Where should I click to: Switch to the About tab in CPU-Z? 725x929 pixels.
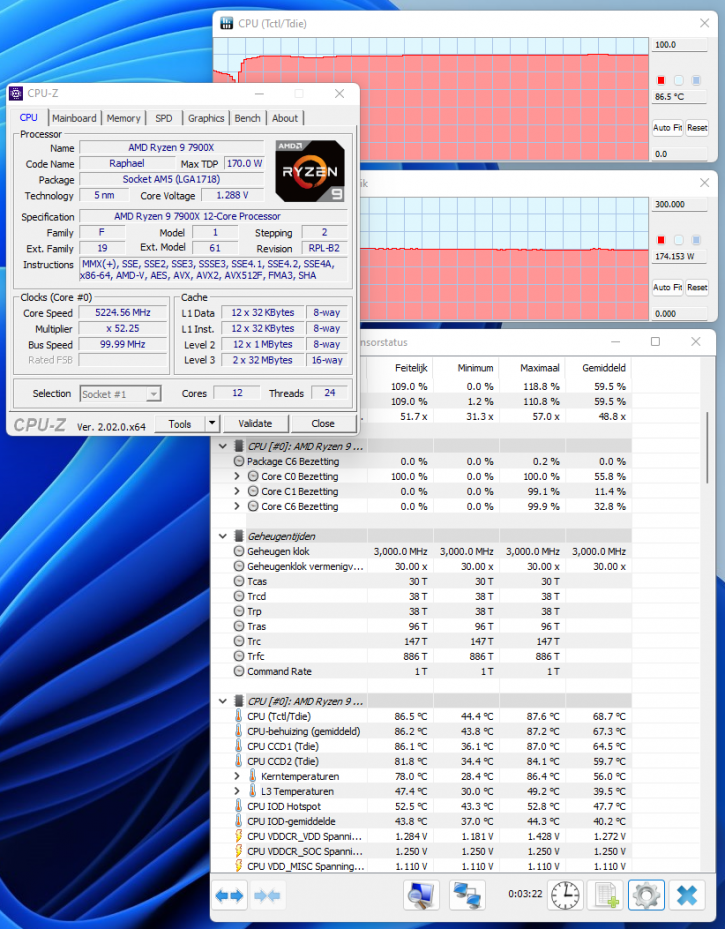coord(285,118)
